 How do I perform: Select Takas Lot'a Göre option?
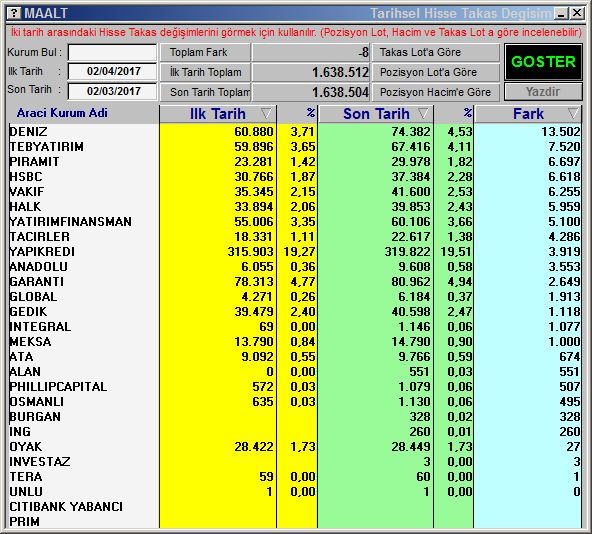(x=436, y=52)
